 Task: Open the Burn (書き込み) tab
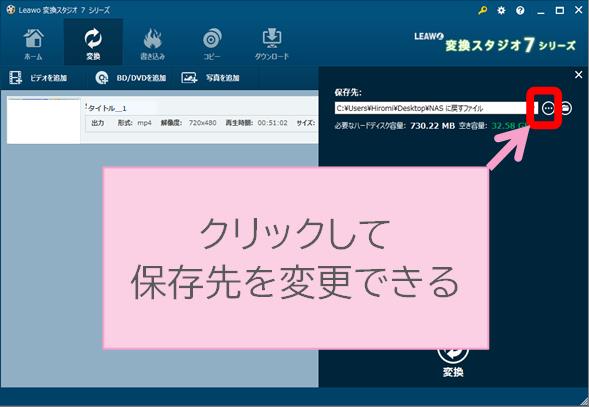point(153,44)
